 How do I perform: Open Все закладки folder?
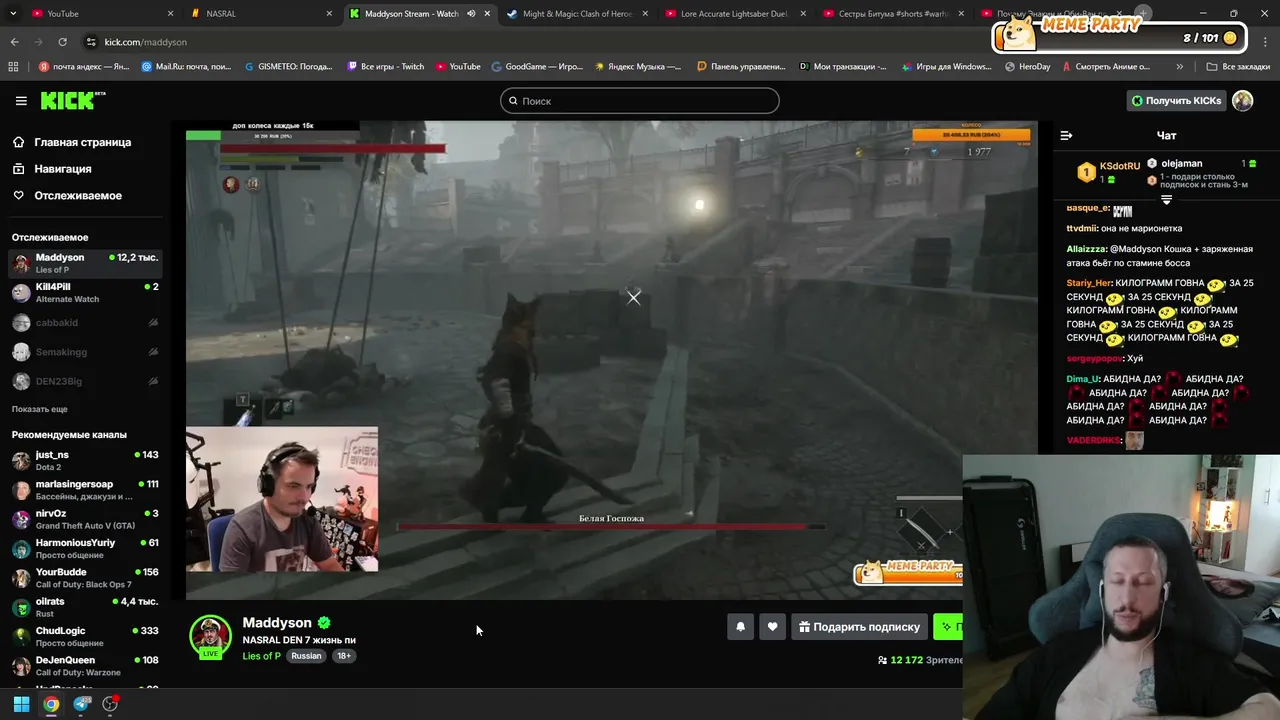click(x=1238, y=67)
